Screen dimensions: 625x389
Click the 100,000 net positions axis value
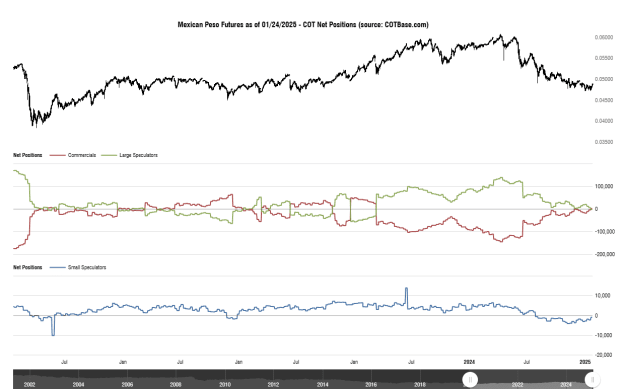click(x=604, y=186)
